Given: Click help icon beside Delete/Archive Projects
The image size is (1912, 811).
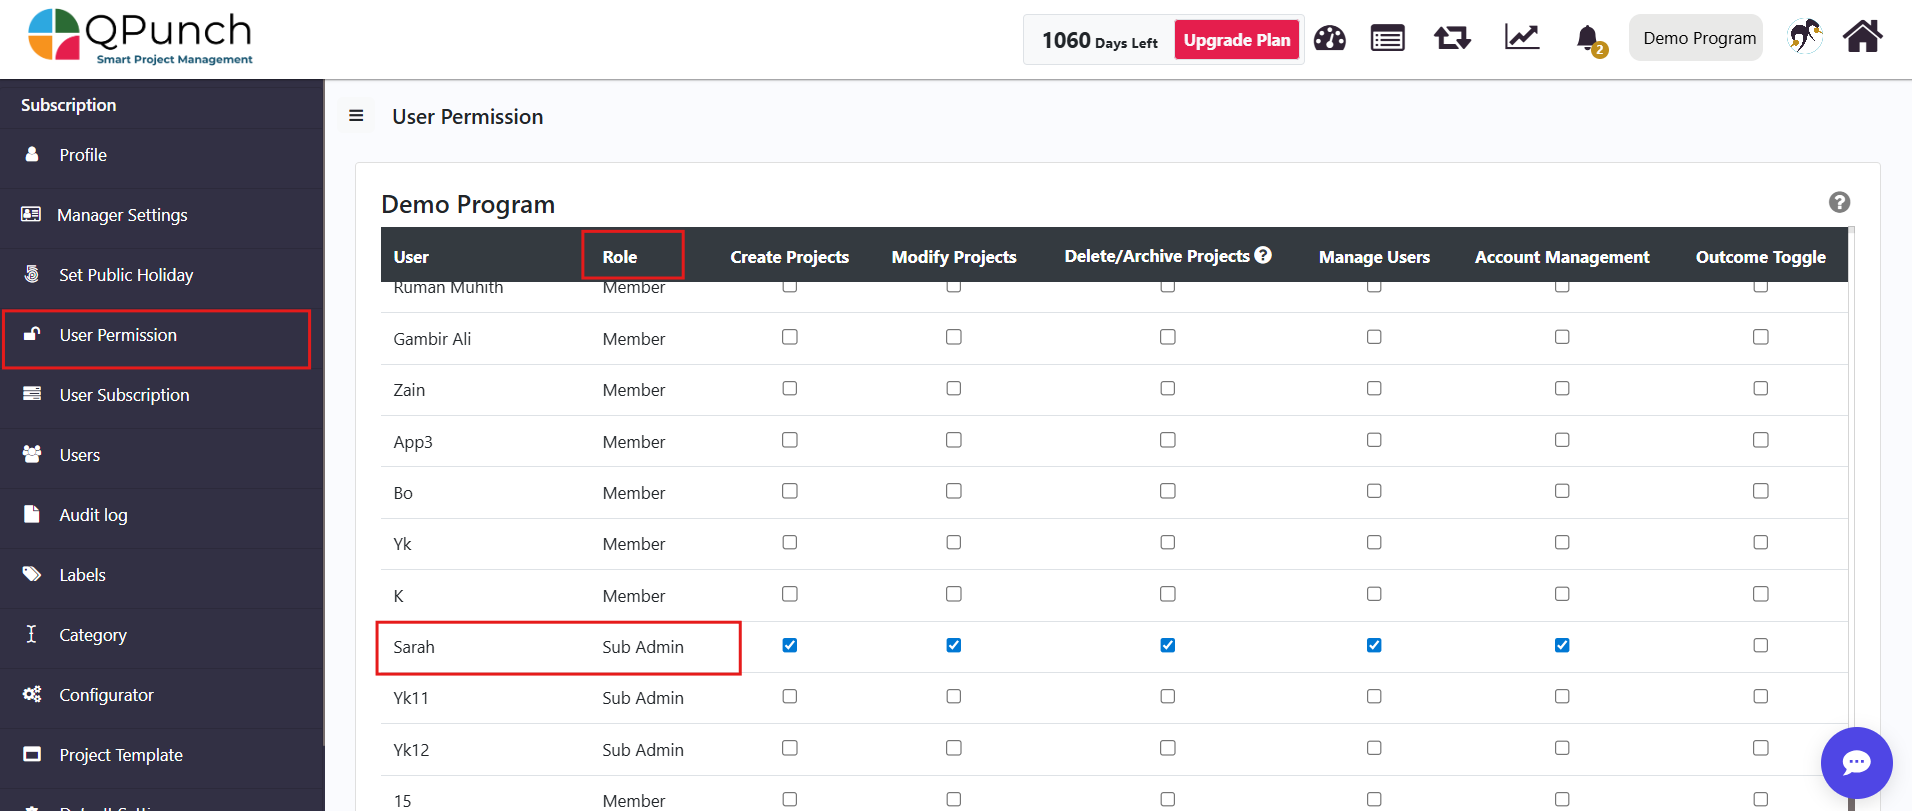Looking at the screenshot, I should [x=1263, y=255].
